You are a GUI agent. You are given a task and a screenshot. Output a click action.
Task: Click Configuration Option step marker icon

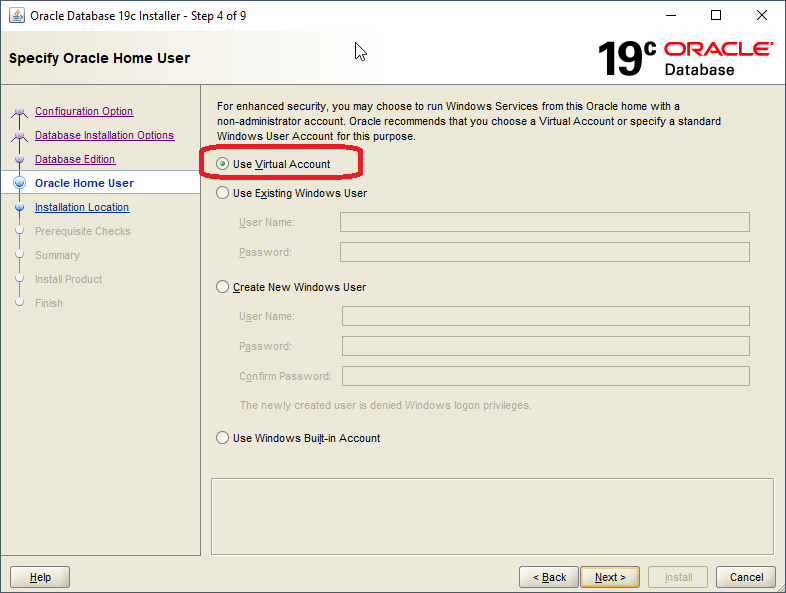(20, 111)
